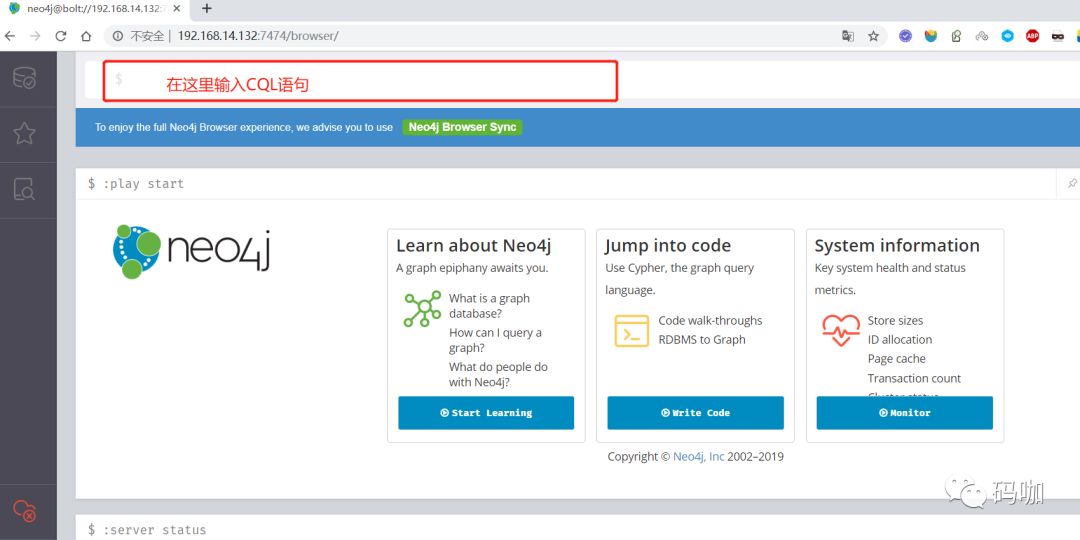Image resolution: width=1080 pixels, height=540 pixels.
Task: Open the Neo4j, Inc copyright link
Action: (x=698, y=456)
